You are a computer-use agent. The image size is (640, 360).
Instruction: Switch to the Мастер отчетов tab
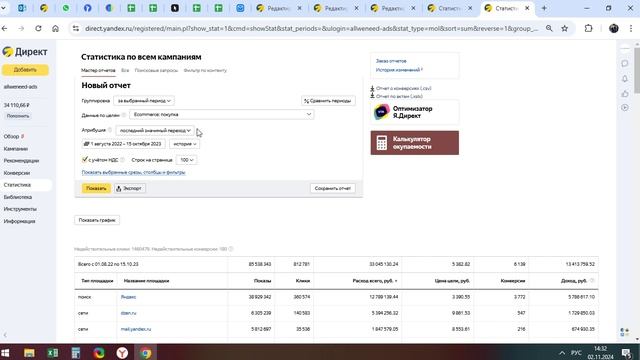tap(98, 70)
